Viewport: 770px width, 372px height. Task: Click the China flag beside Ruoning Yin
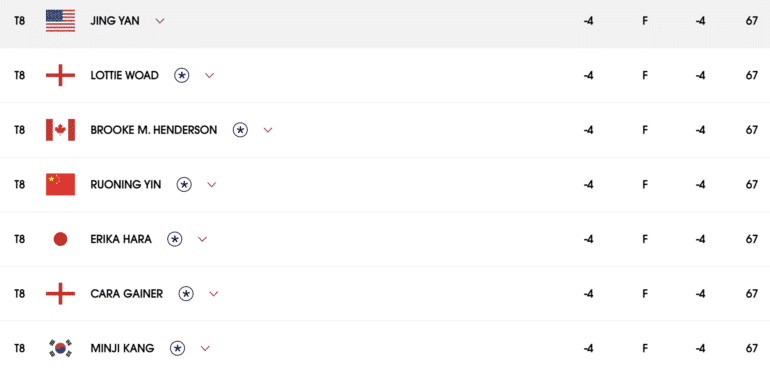tap(60, 185)
